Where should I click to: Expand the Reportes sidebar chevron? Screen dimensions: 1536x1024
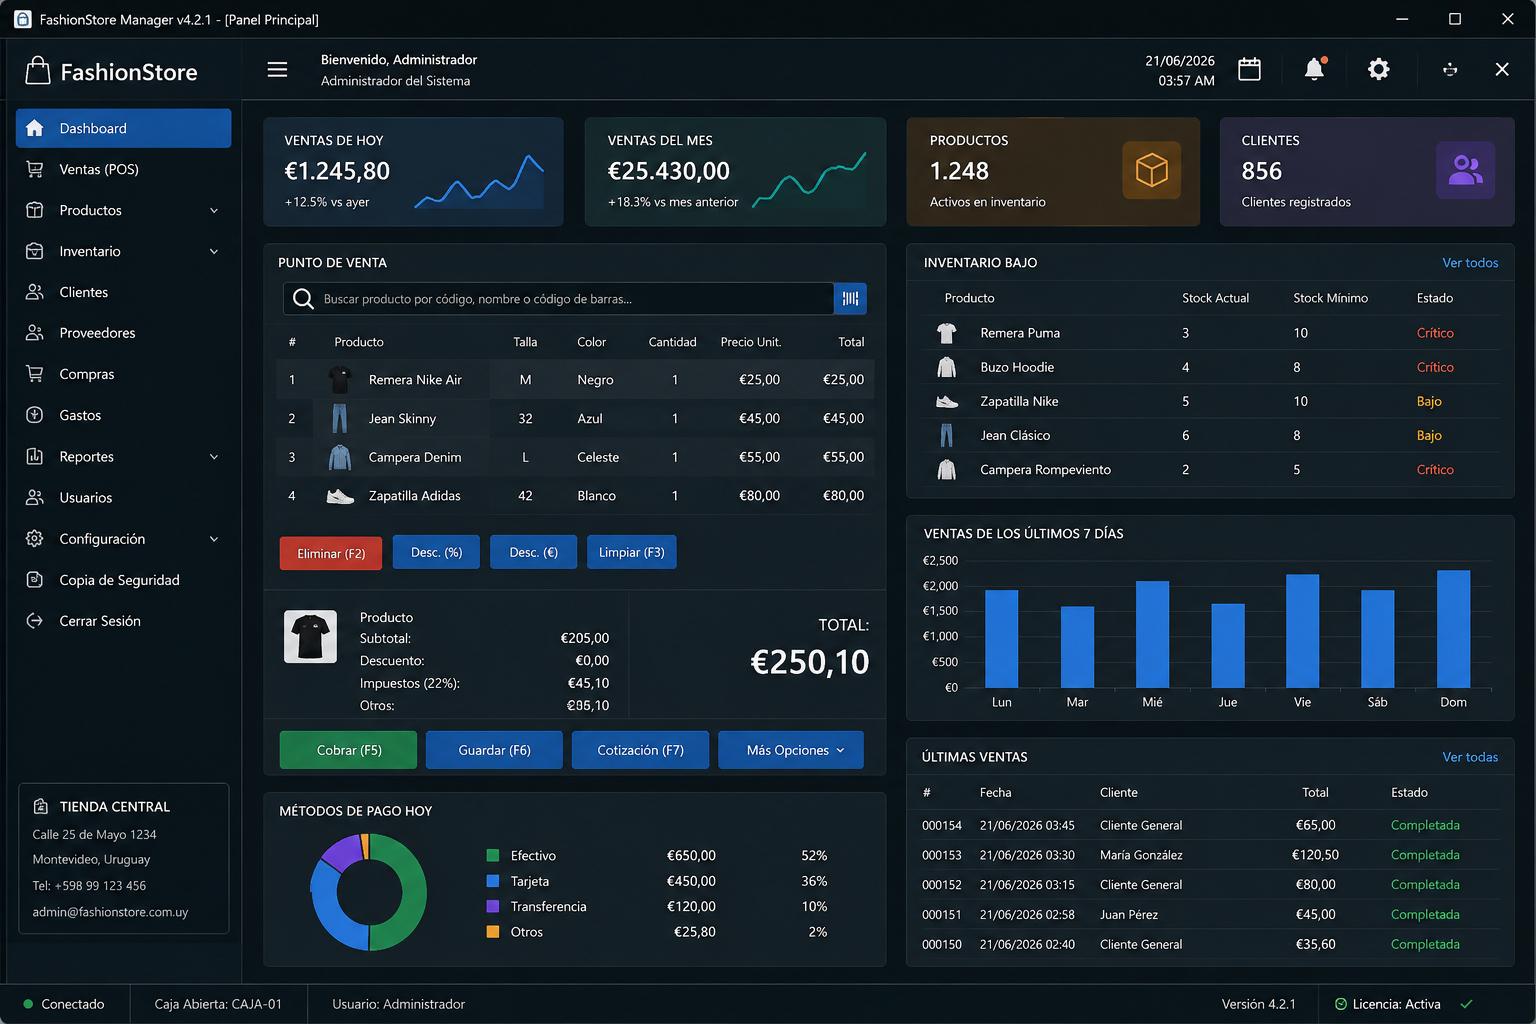214,457
